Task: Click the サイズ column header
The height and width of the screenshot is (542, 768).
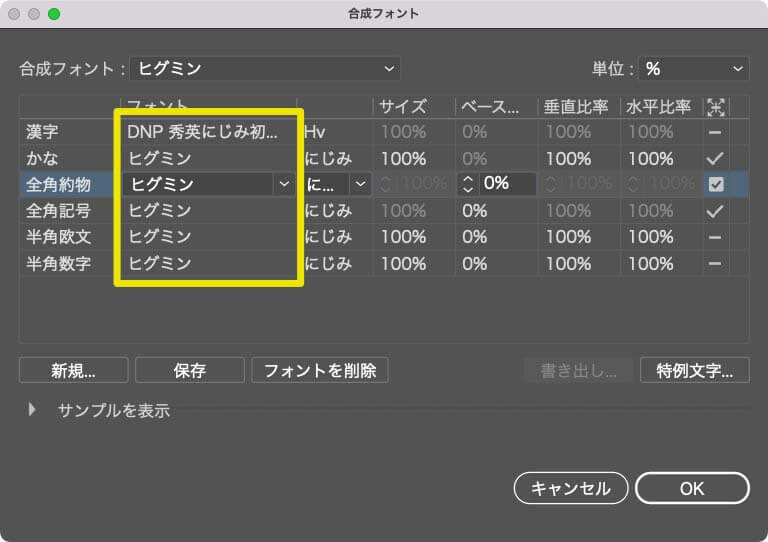Action: point(403,106)
